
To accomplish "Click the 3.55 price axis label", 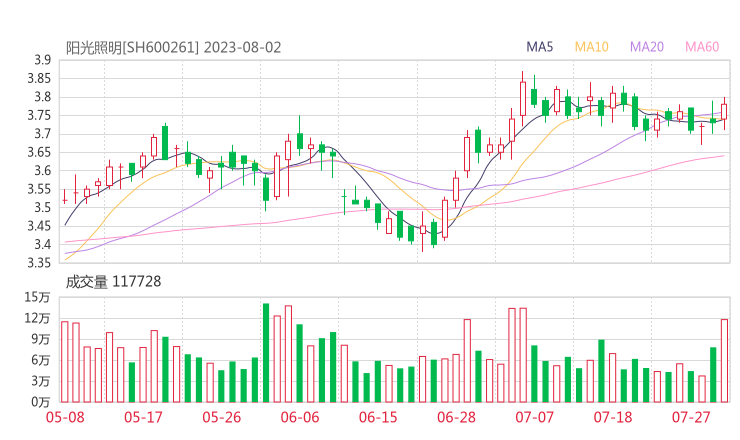I will point(39,189).
